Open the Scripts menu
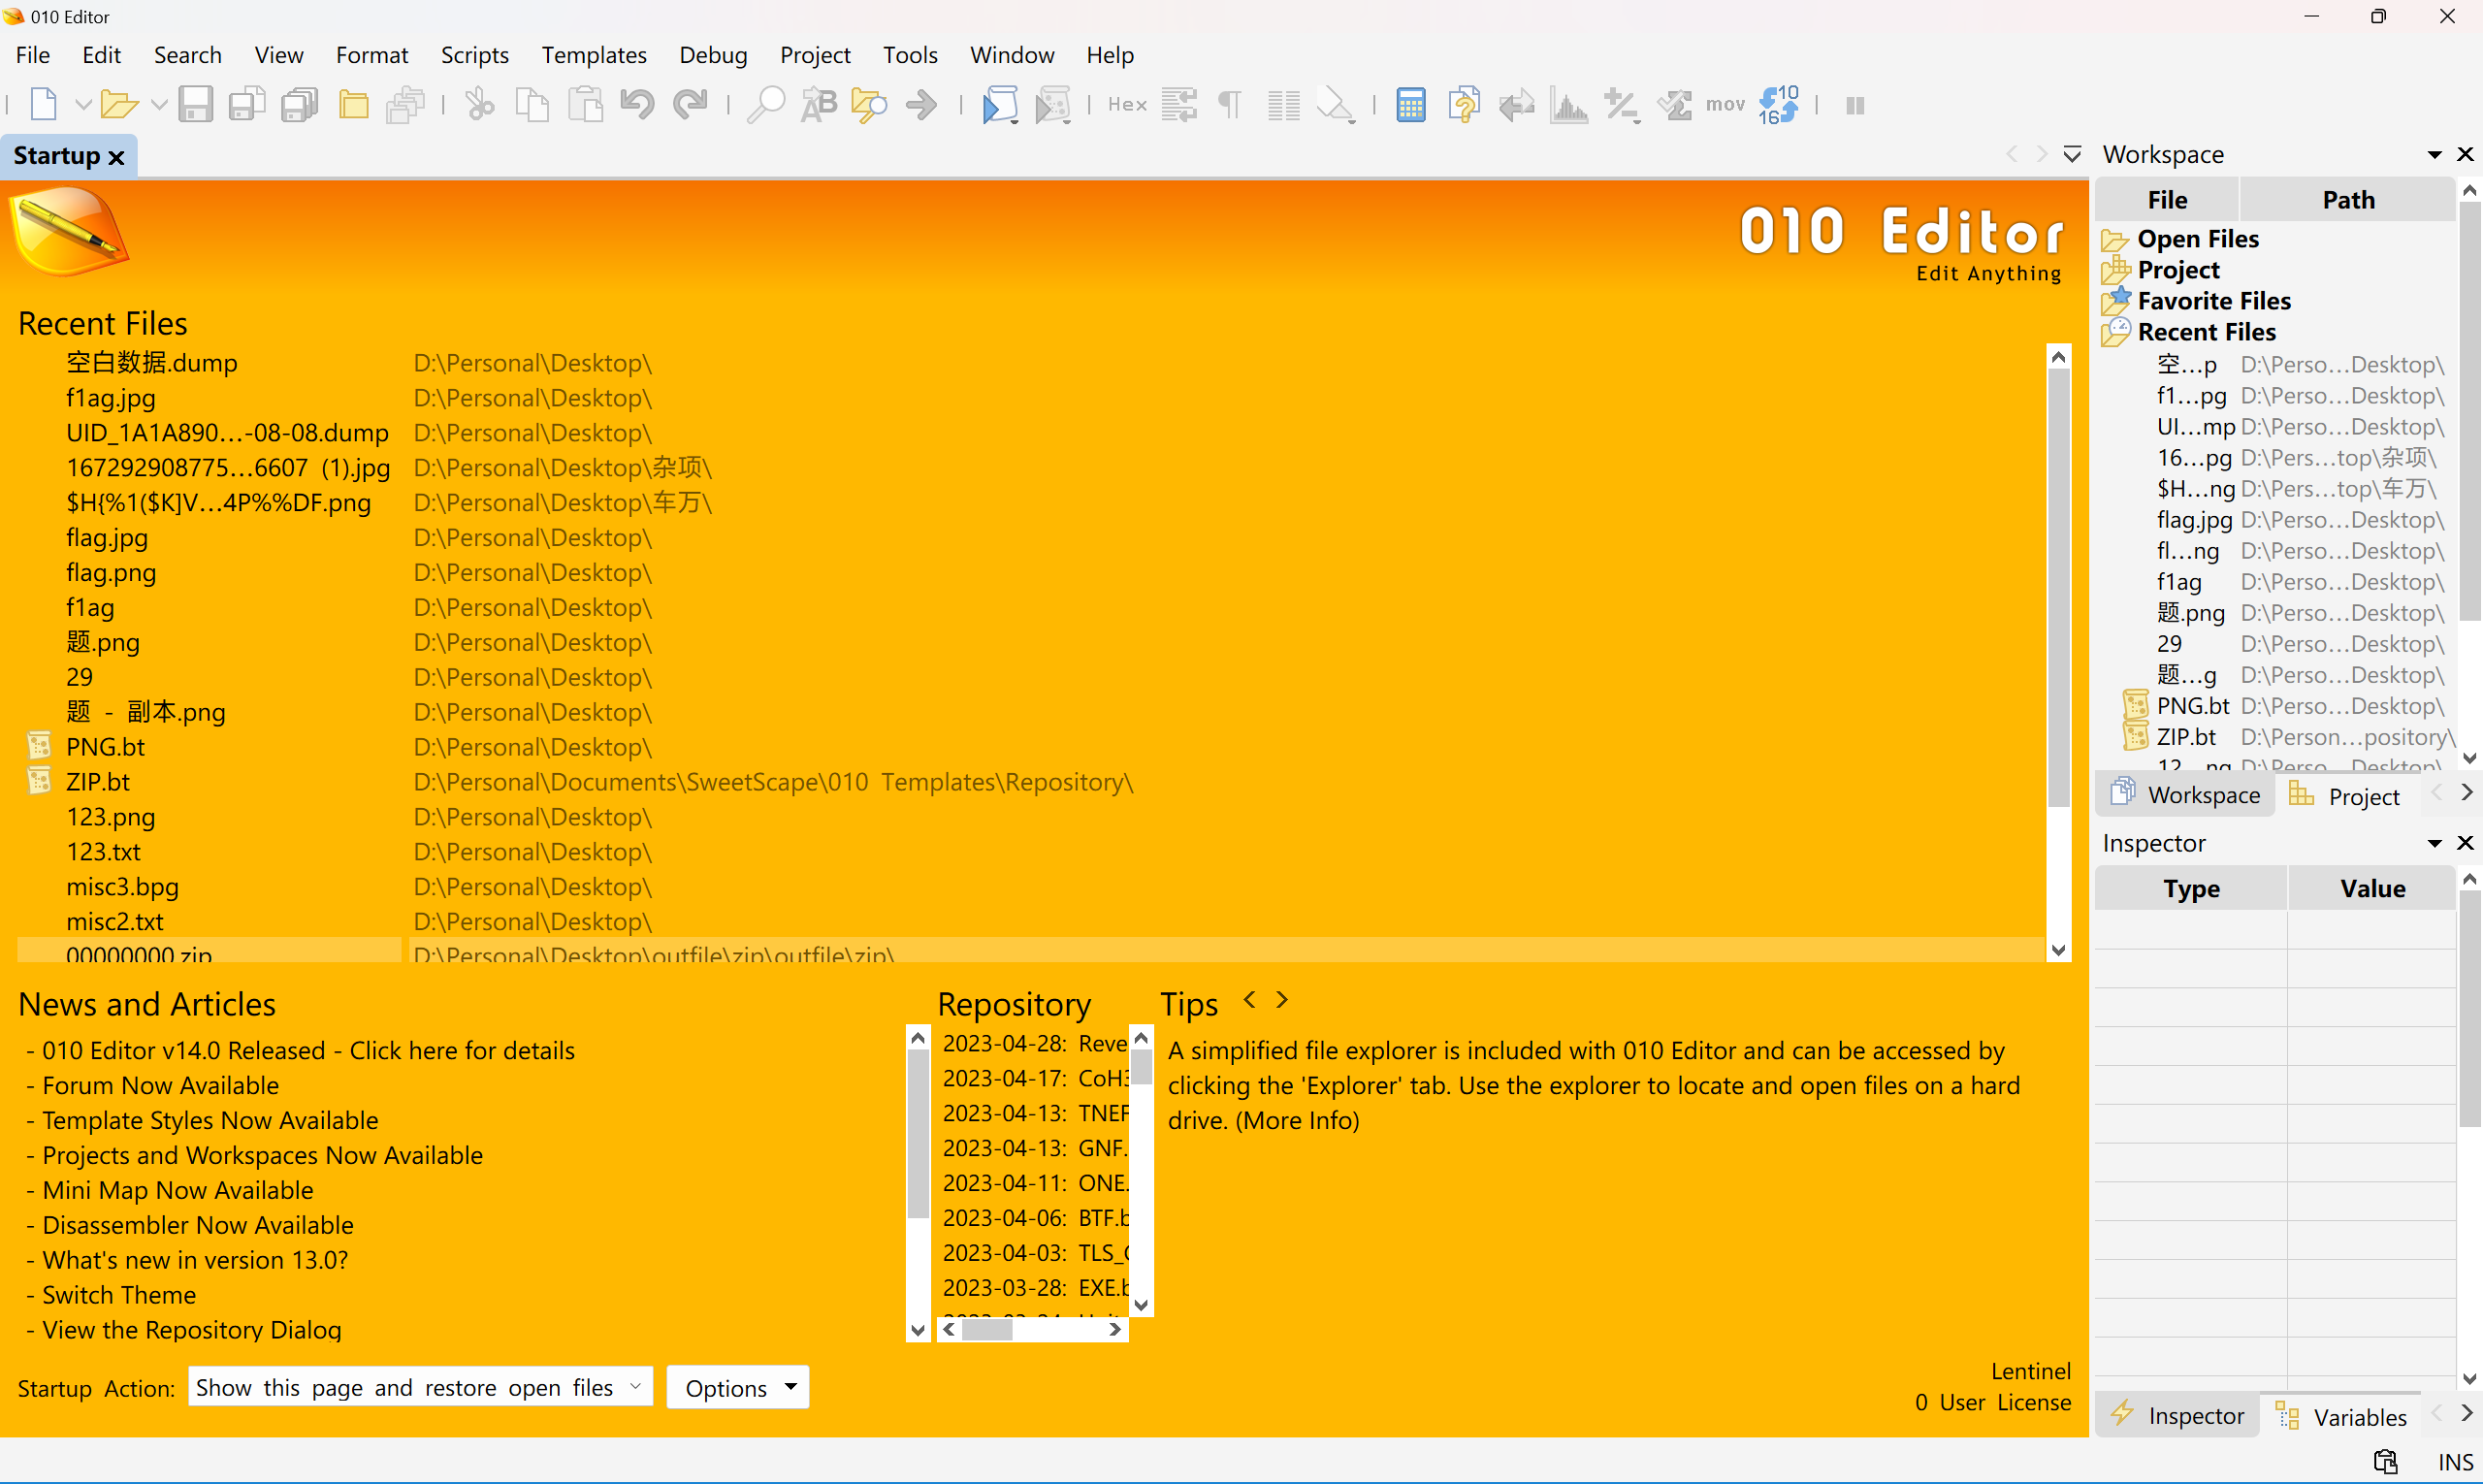Screen dimensions: 2483x1484 pos(475,55)
